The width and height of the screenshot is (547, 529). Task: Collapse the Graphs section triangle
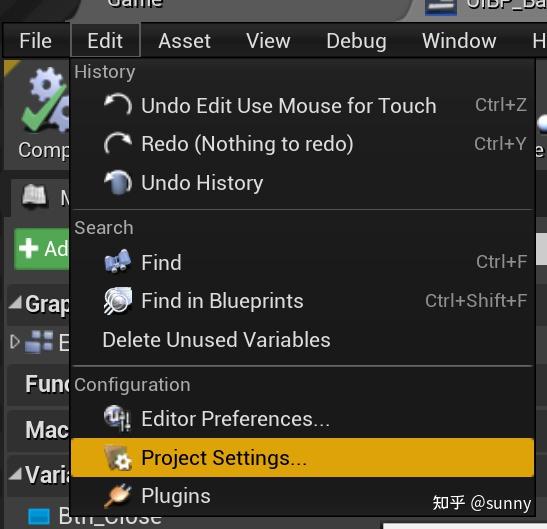coord(15,303)
